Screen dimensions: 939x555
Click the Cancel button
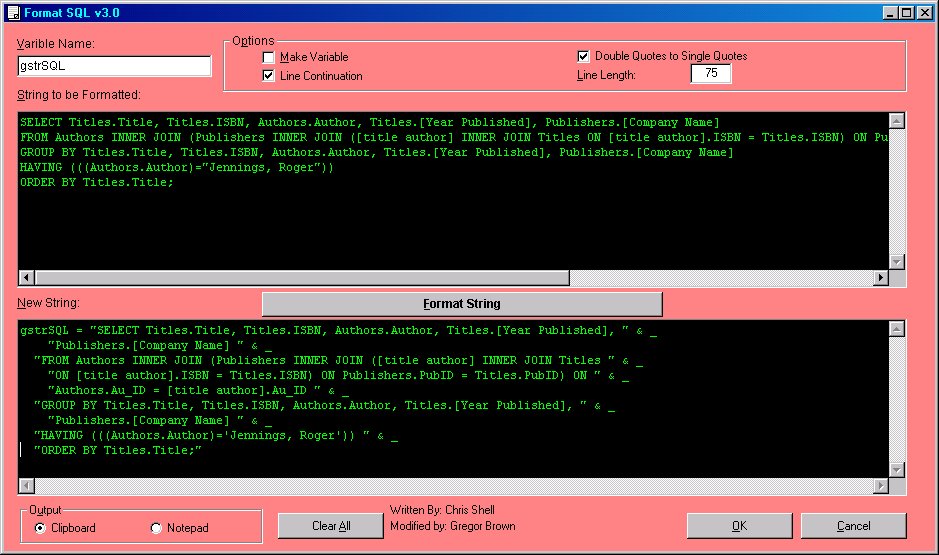tap(853, 526)
